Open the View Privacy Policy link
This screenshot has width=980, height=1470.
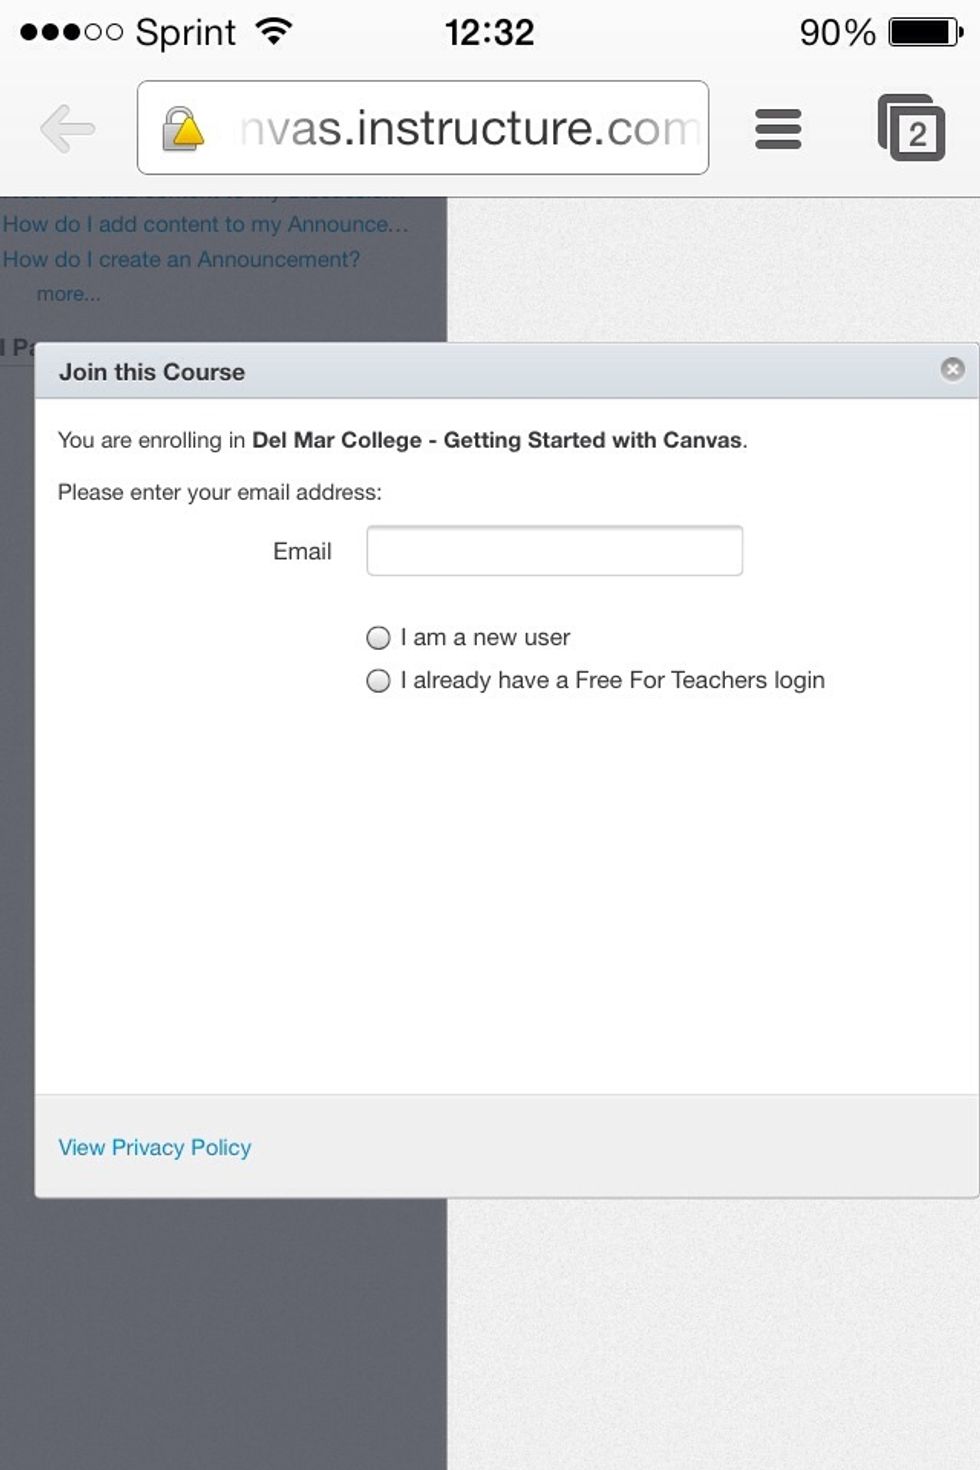(154, 1147)
